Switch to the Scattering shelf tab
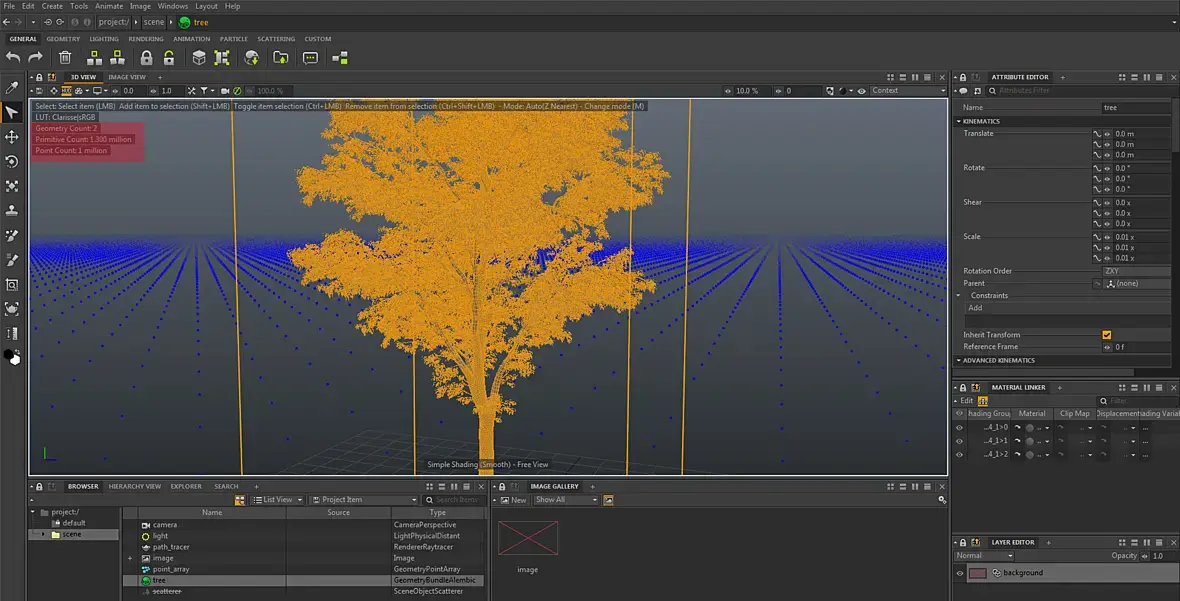The width and height of the screenshot is (1180, 601). (x=276, y=39)
